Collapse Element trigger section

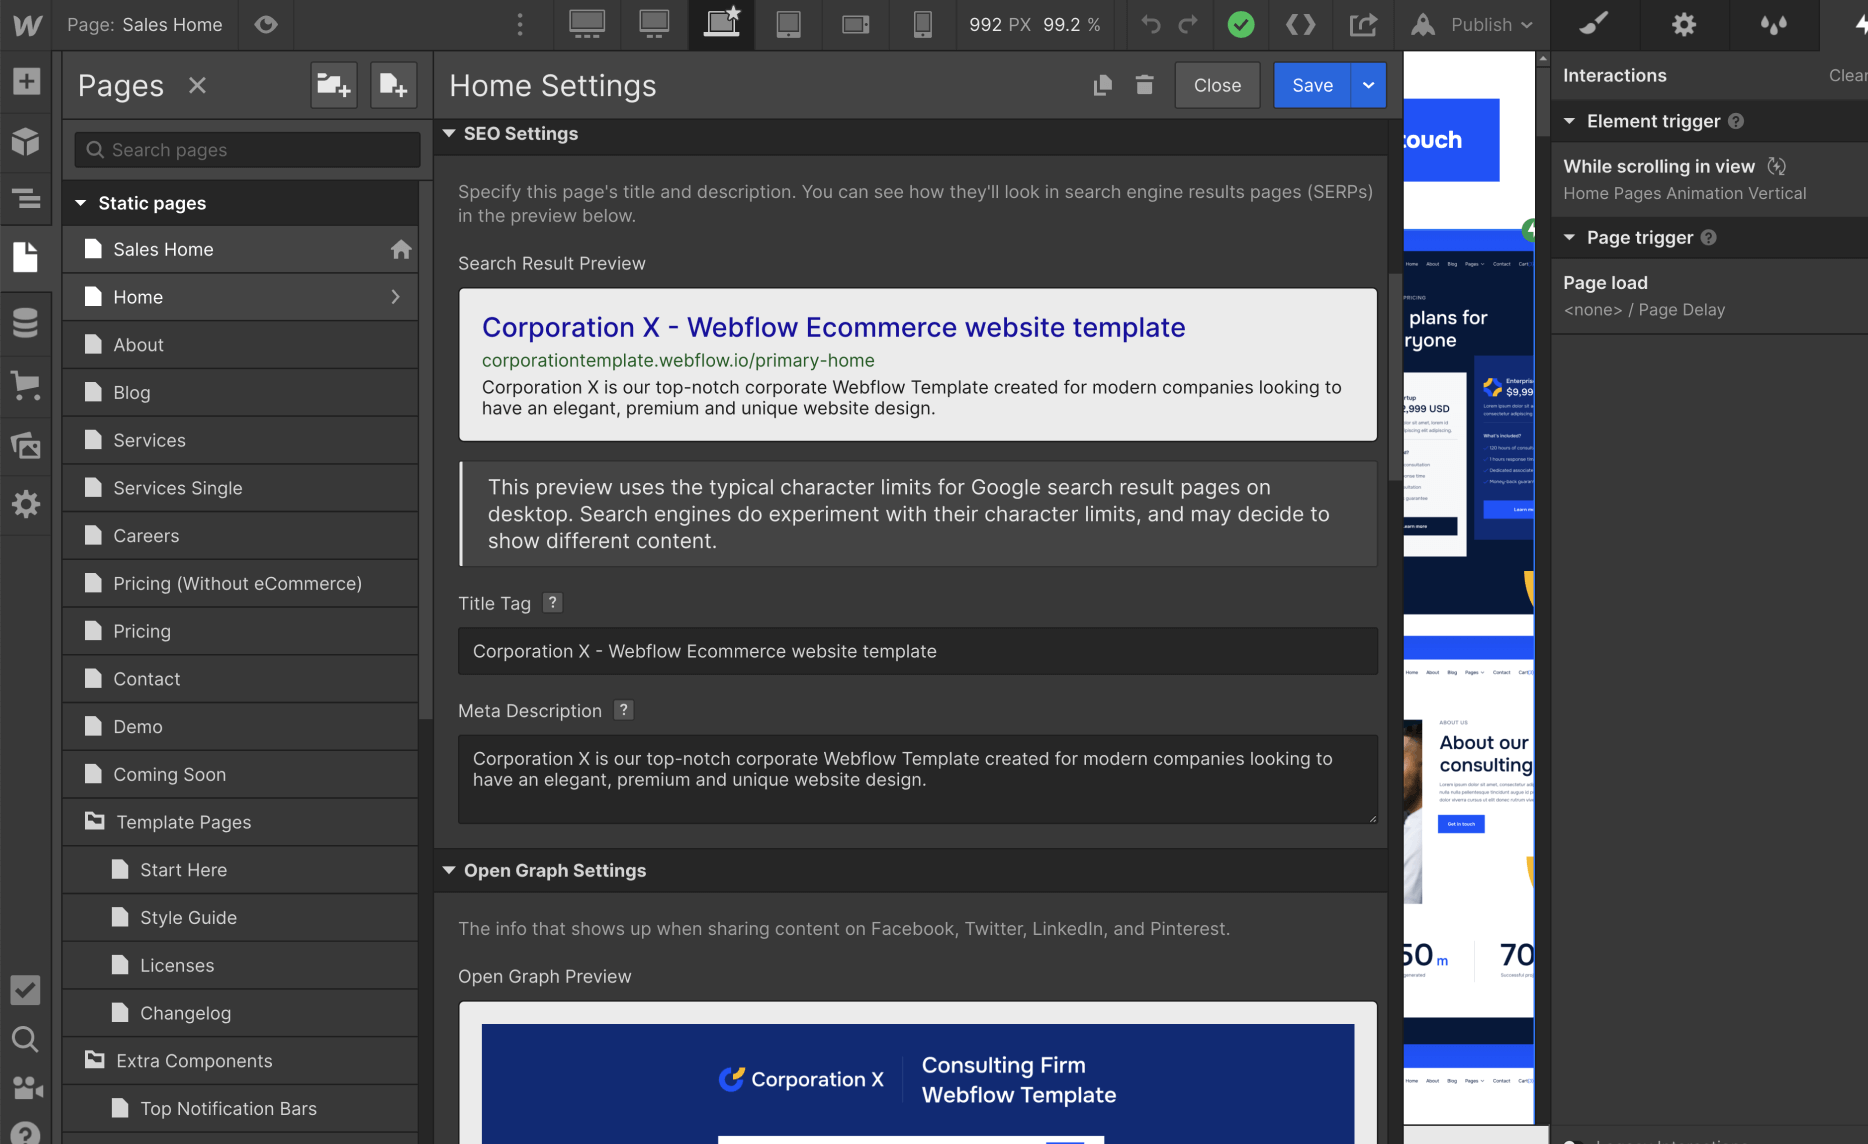click(x=1570, y=121)
